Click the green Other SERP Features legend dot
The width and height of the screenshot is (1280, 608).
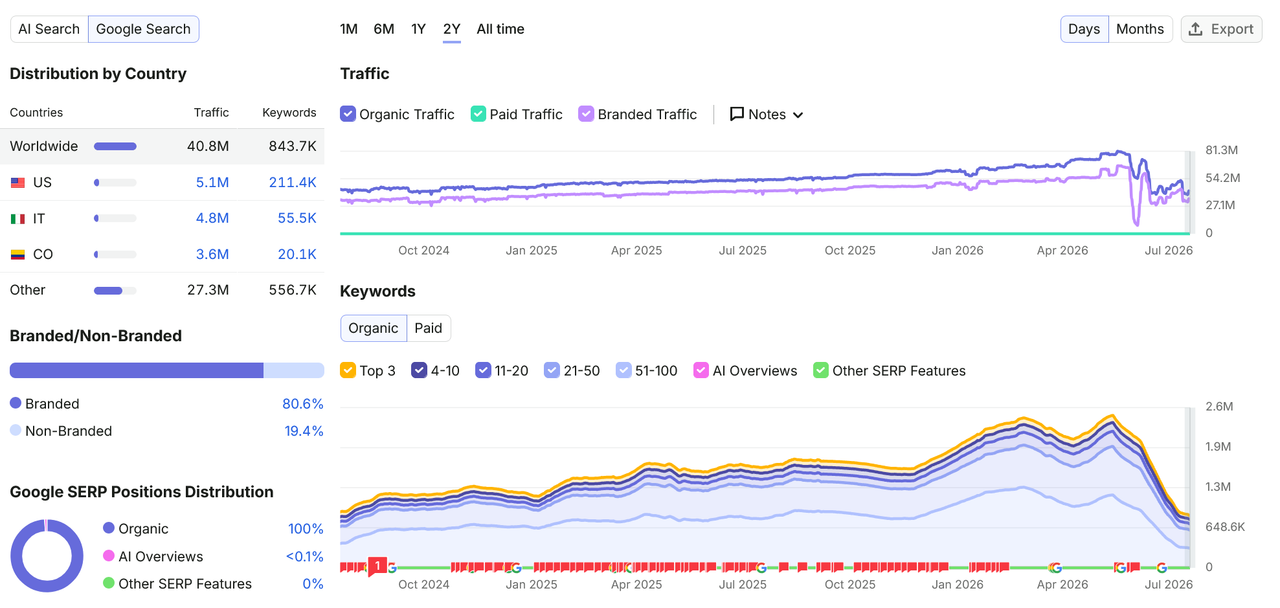(108, 584)
